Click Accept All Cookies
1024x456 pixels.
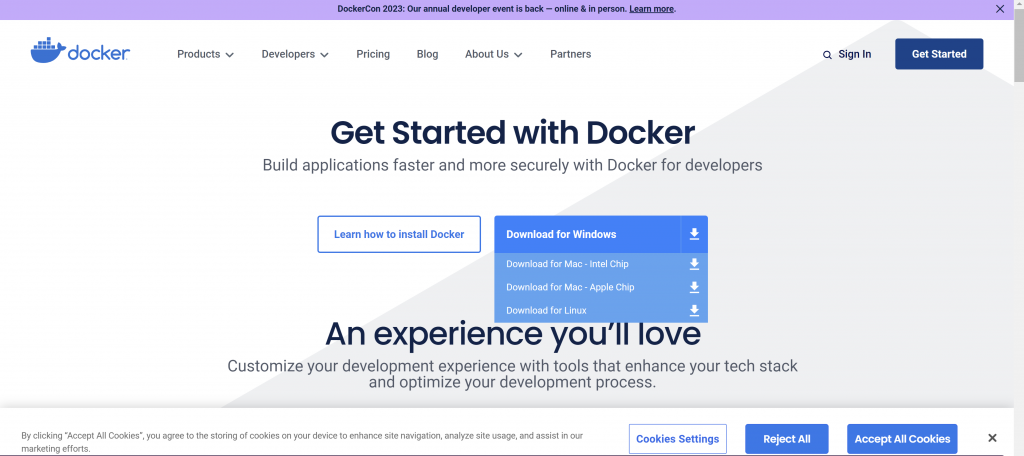(x=902, y=439)
